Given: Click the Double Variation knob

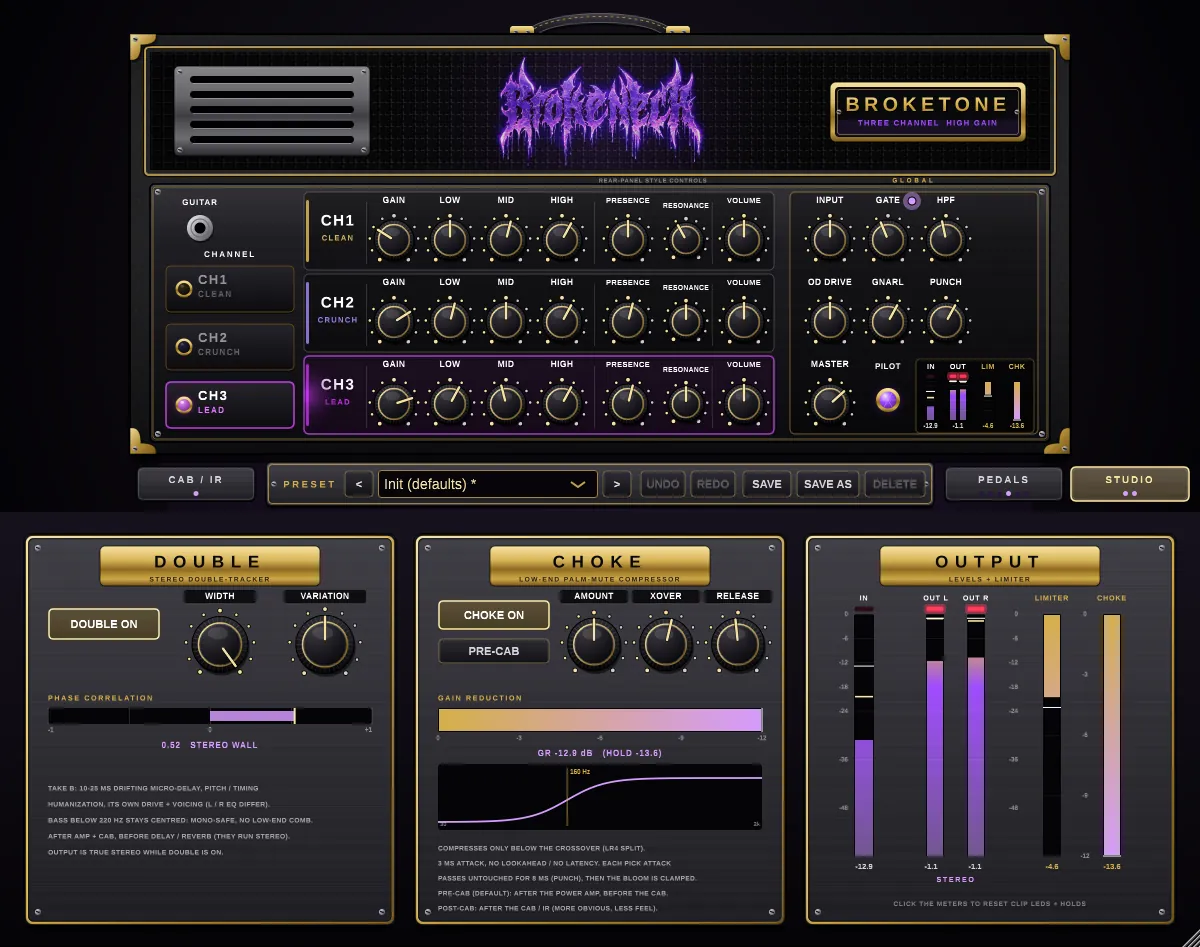Looking at the screenshot, I should click(x=325, y=645).
